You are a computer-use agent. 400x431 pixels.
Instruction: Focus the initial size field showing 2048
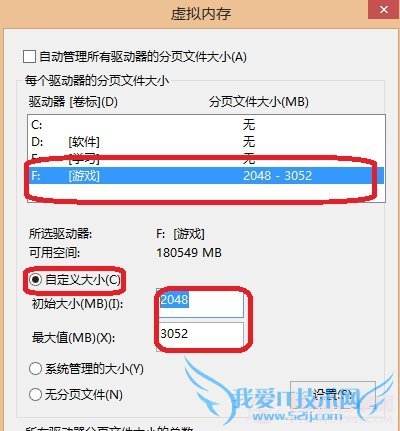click(x=201, y=303)
